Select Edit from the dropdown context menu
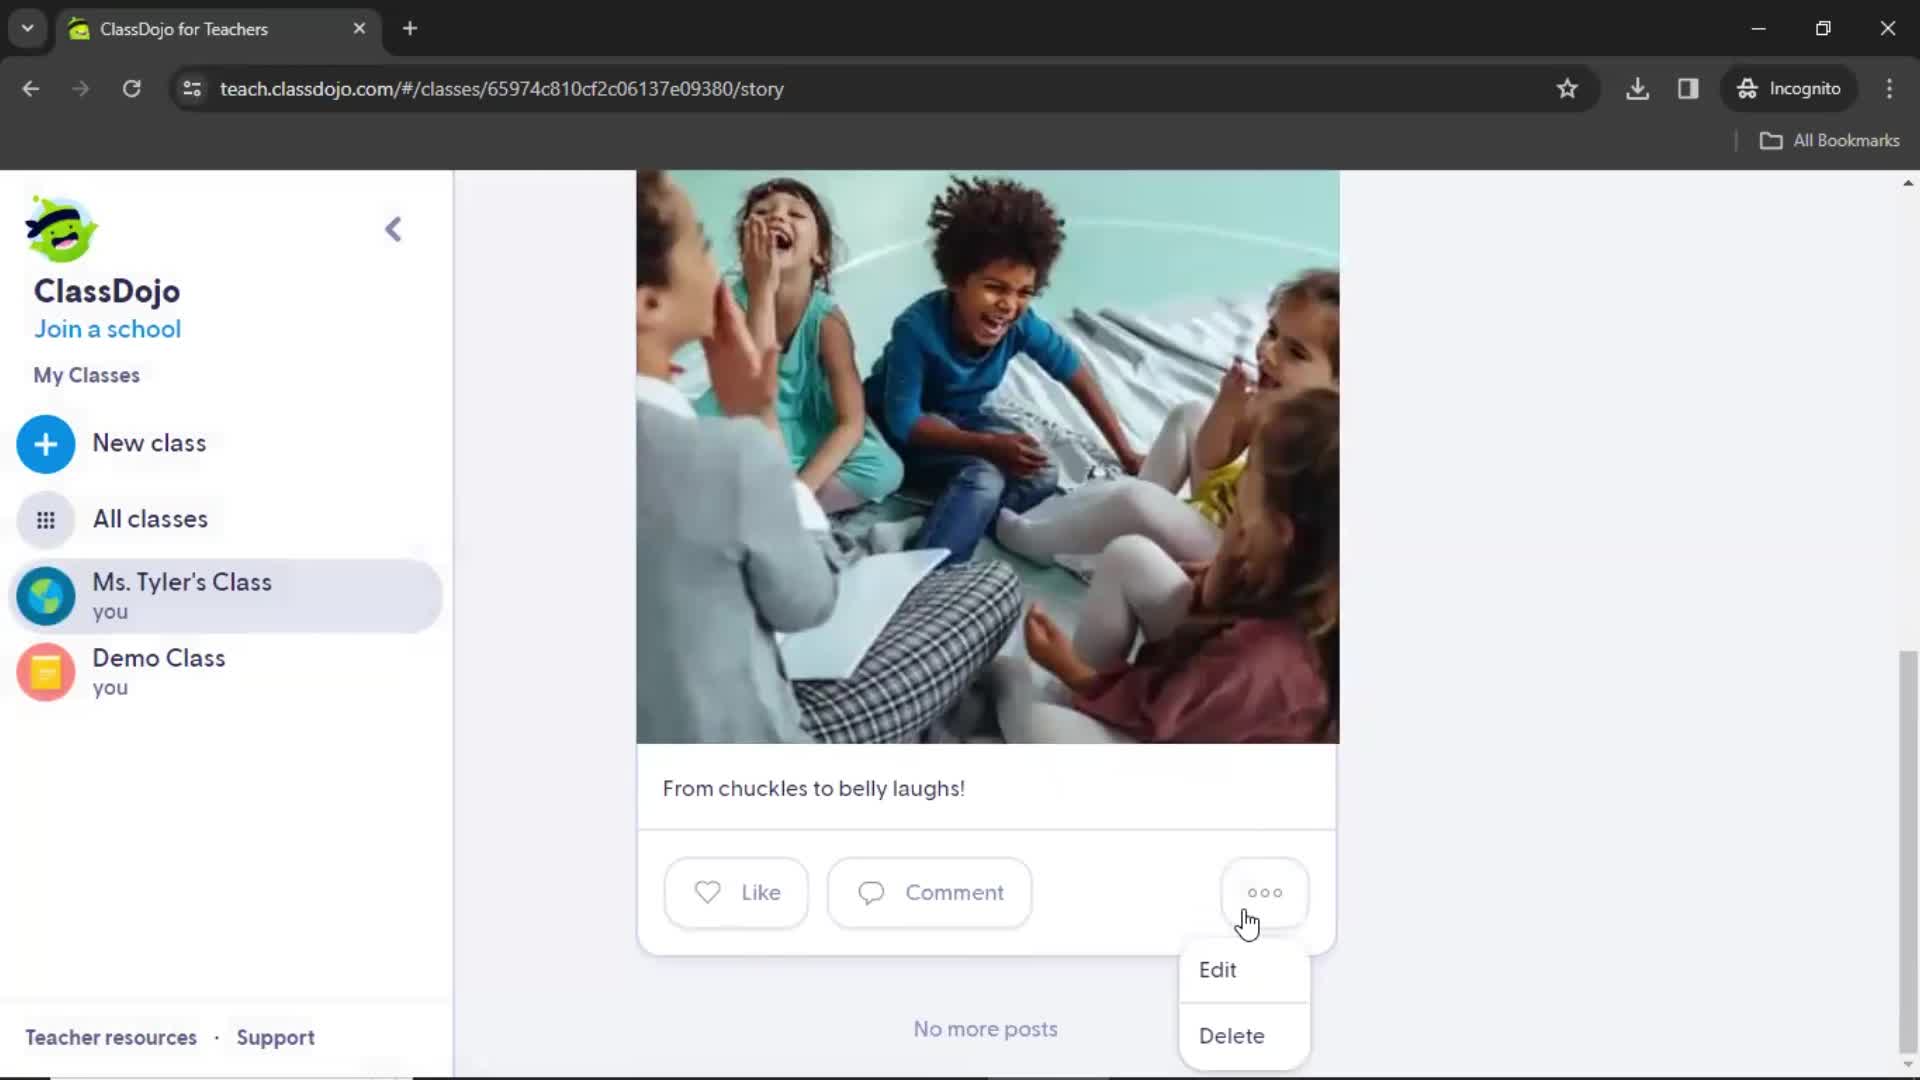 point(1218,969)
